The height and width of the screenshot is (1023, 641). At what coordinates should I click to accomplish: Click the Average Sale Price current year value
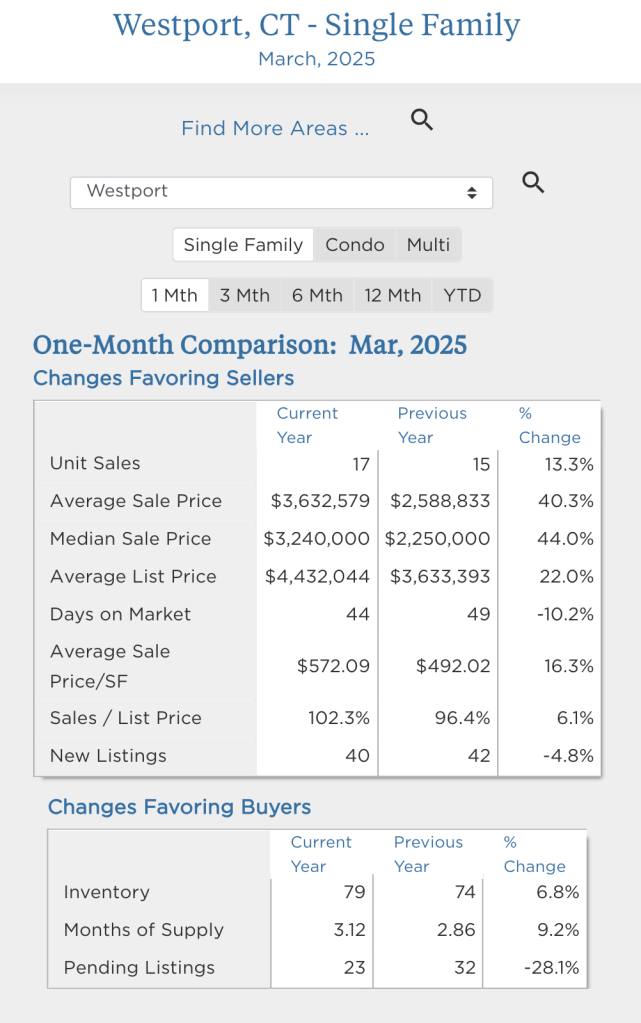320,501
